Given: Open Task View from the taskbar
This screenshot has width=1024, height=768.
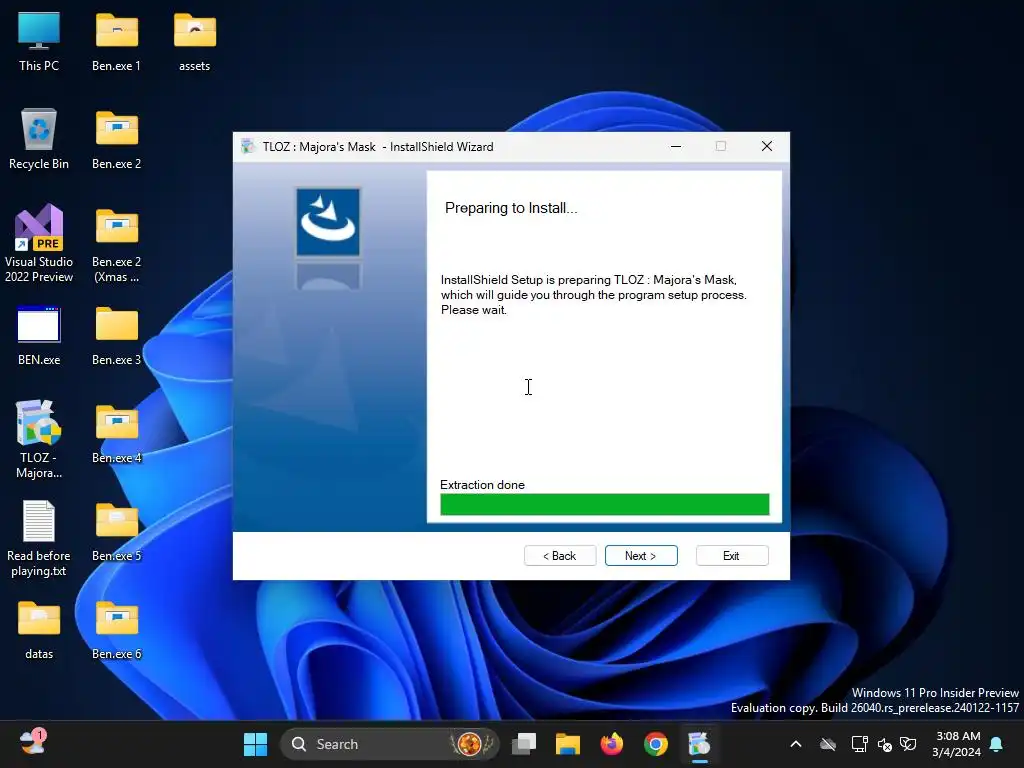Looking at the screenshot, I should 524,744.
